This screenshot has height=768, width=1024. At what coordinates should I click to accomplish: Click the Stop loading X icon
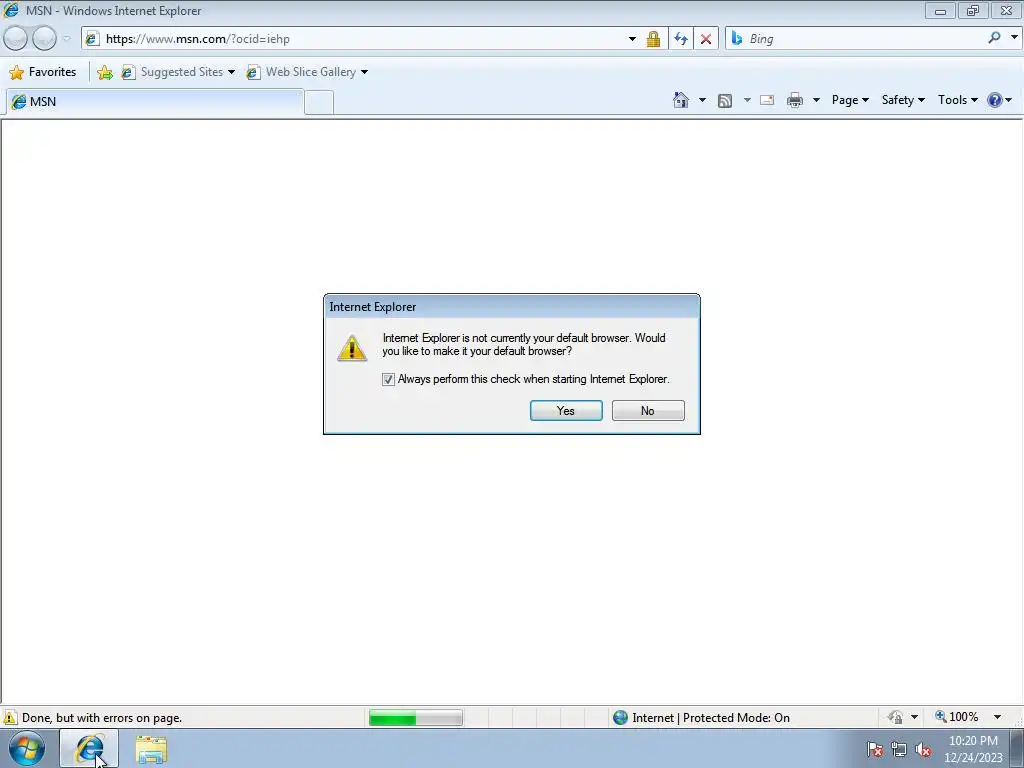tap(706, 39)
